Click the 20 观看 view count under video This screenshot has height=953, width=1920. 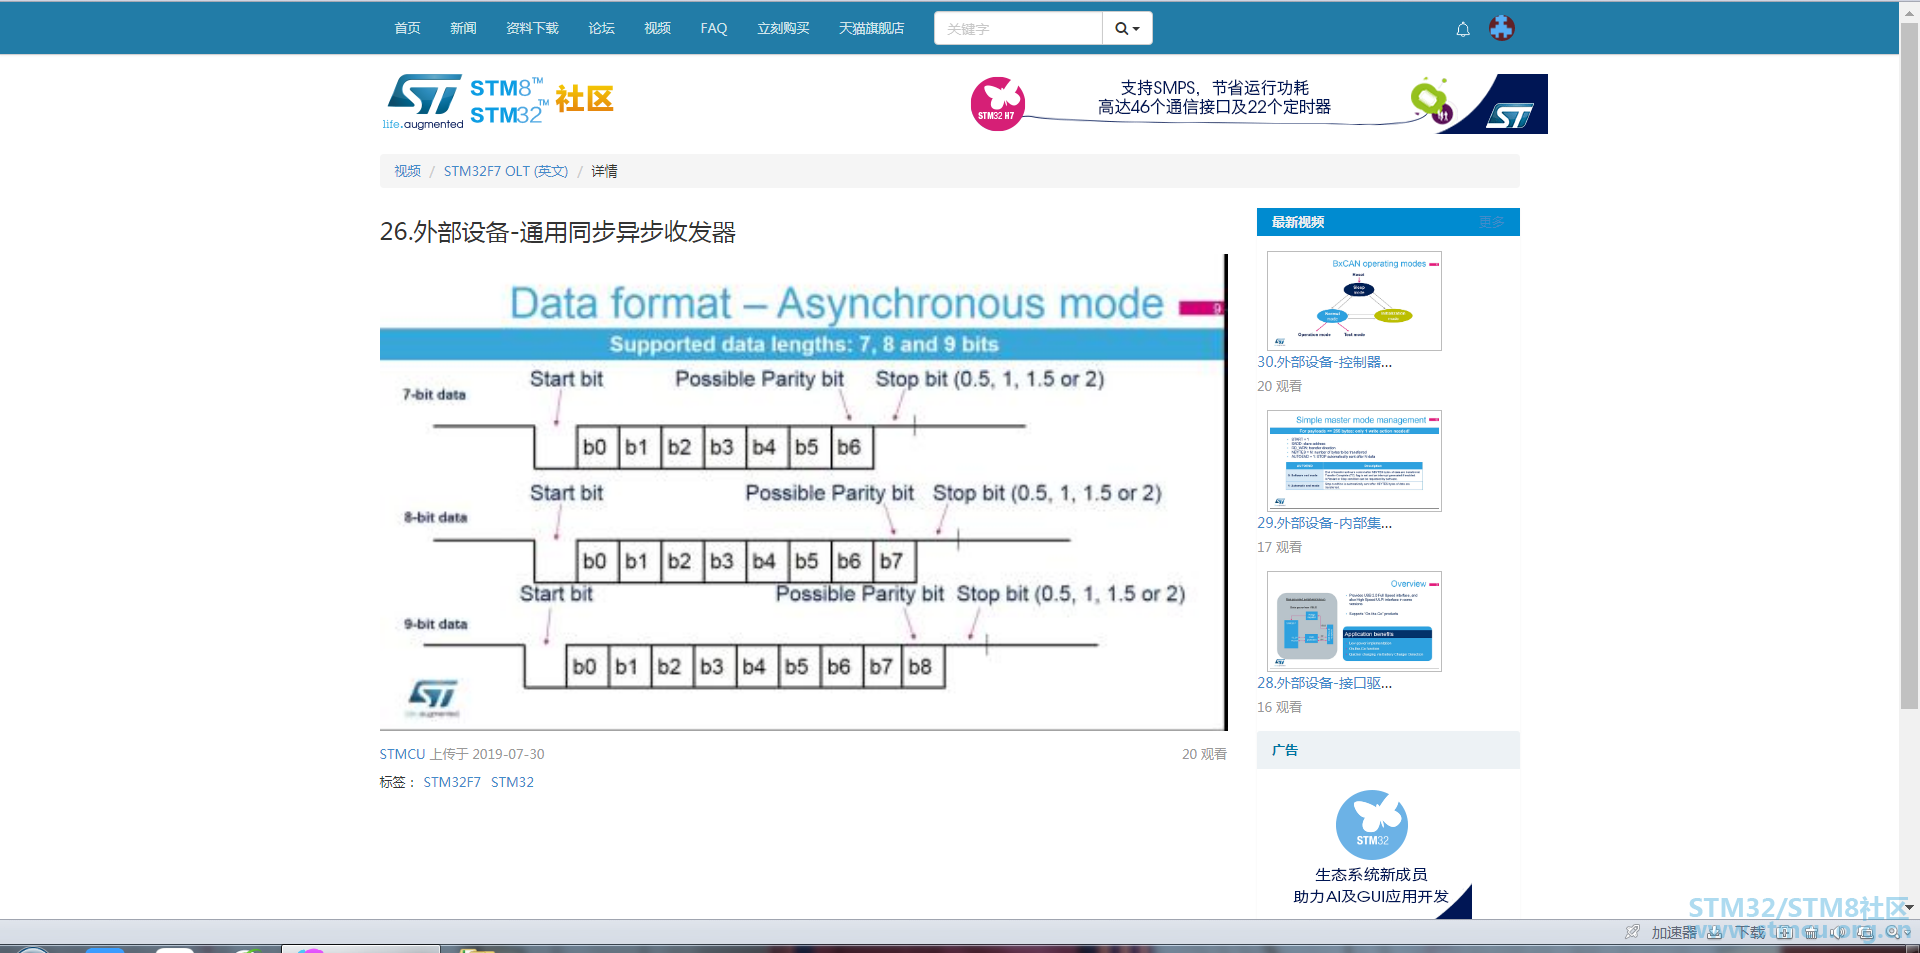coord(1204,754)
